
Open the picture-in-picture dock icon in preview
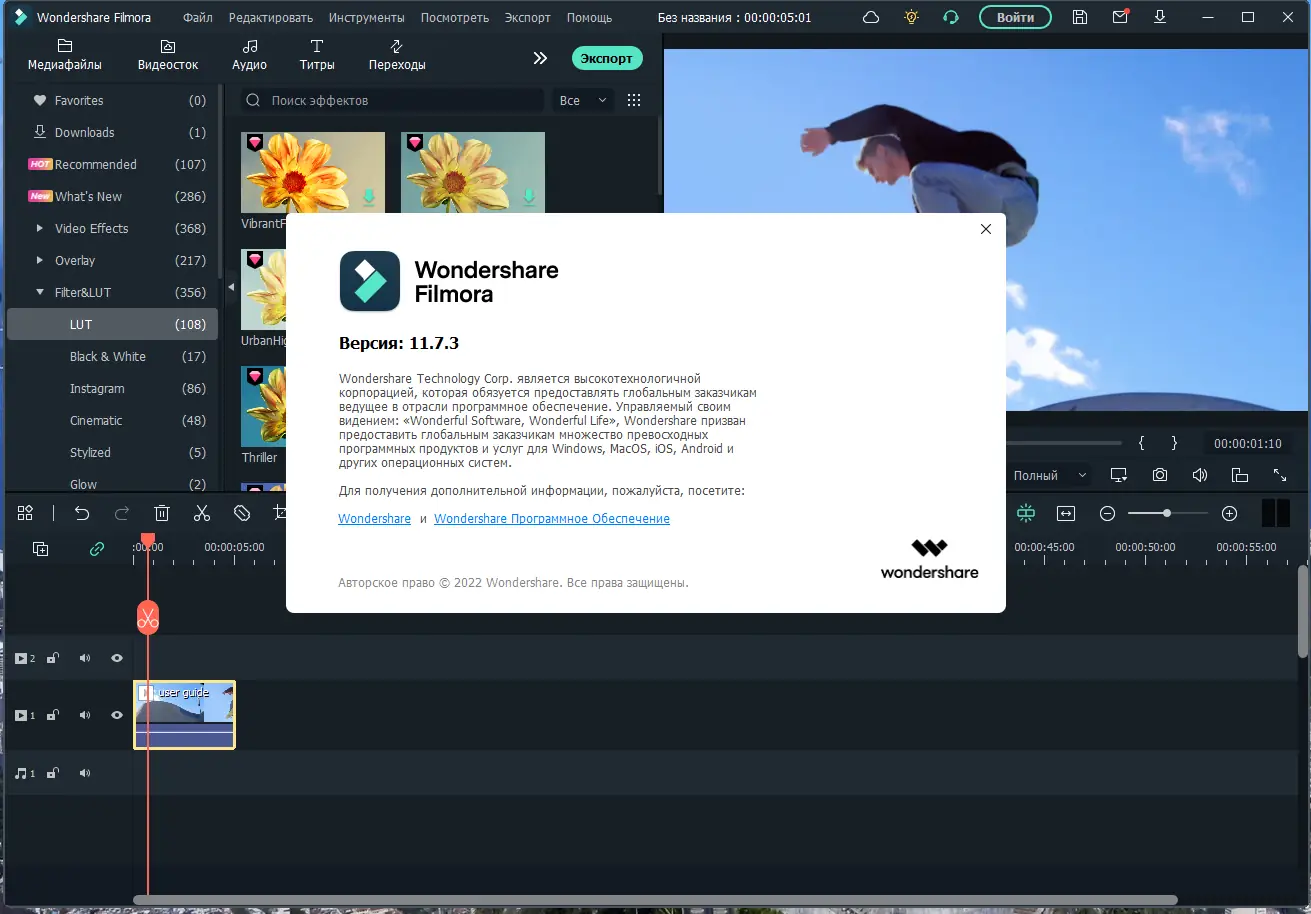[1240, 475]
